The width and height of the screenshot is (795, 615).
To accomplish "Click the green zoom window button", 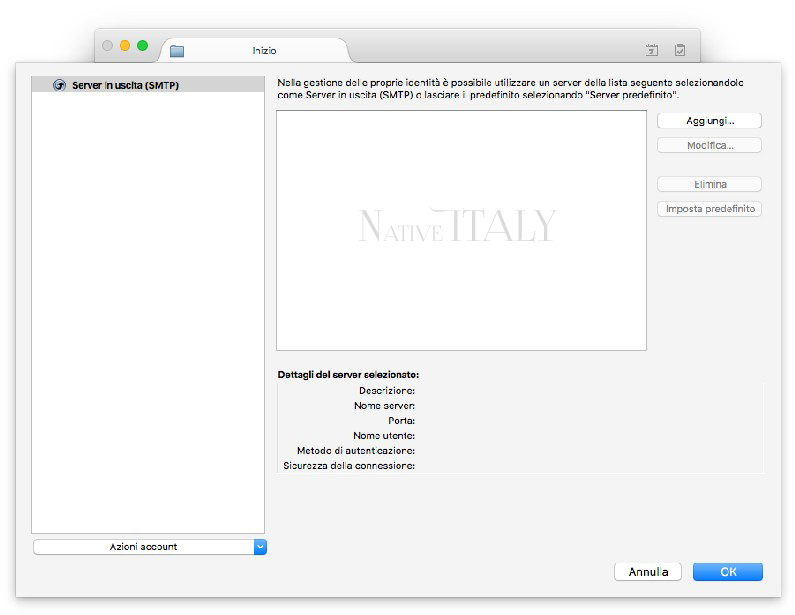I will point(142,46).
